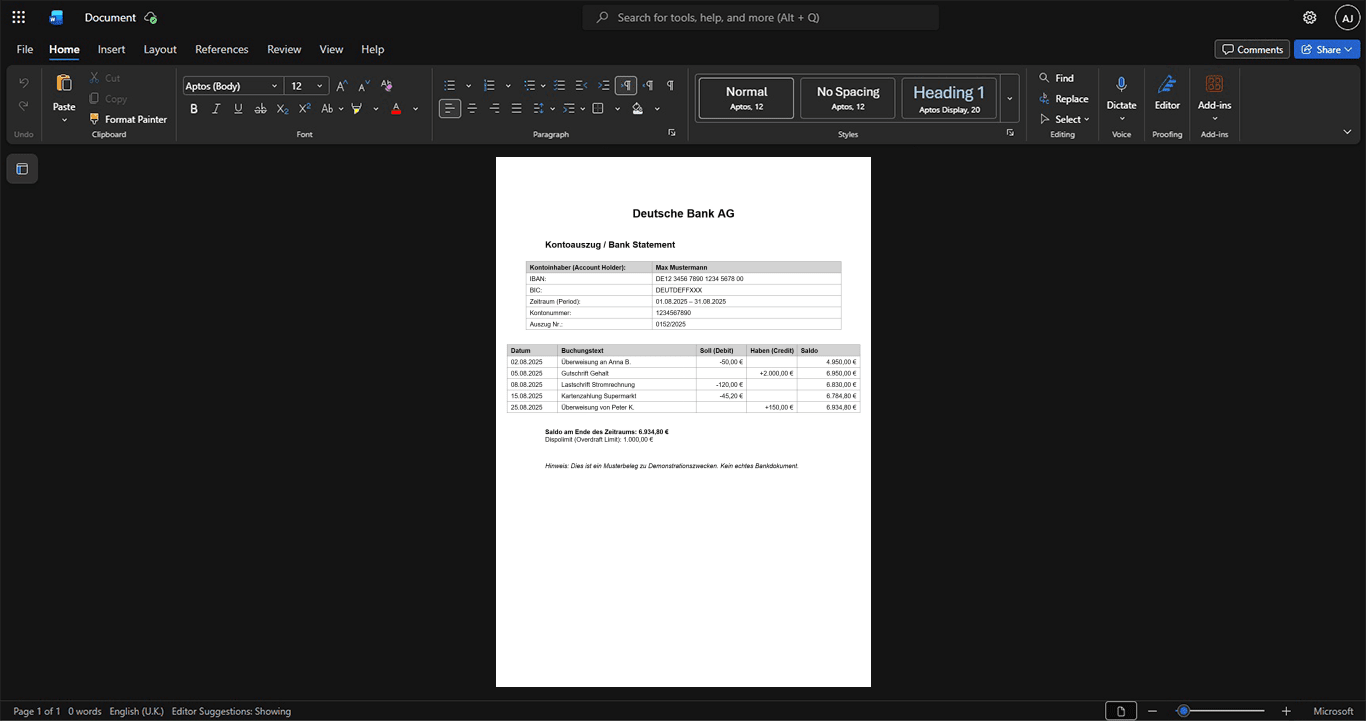
Task: Toggle bold formatting
Action: pyautogui.click(x=194, y=108)
